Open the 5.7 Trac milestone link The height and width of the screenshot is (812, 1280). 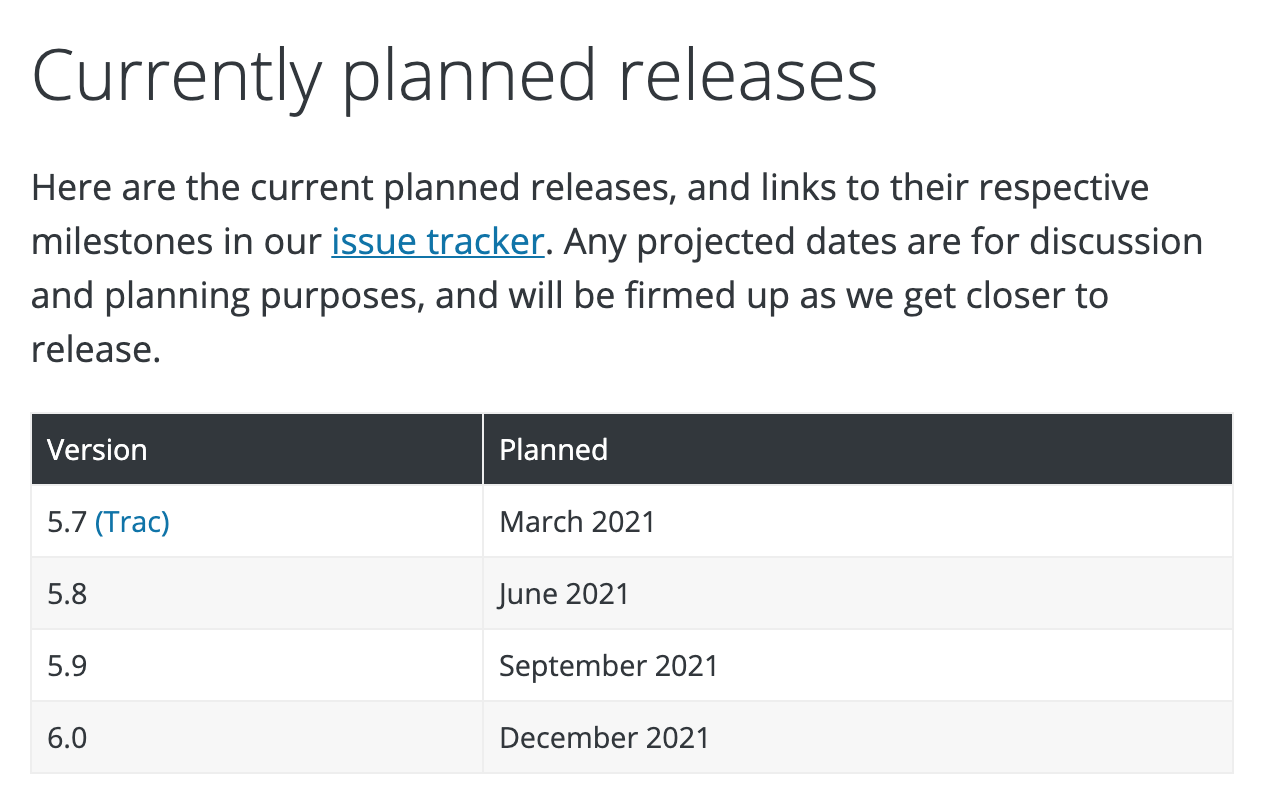[x=132, y=521]
